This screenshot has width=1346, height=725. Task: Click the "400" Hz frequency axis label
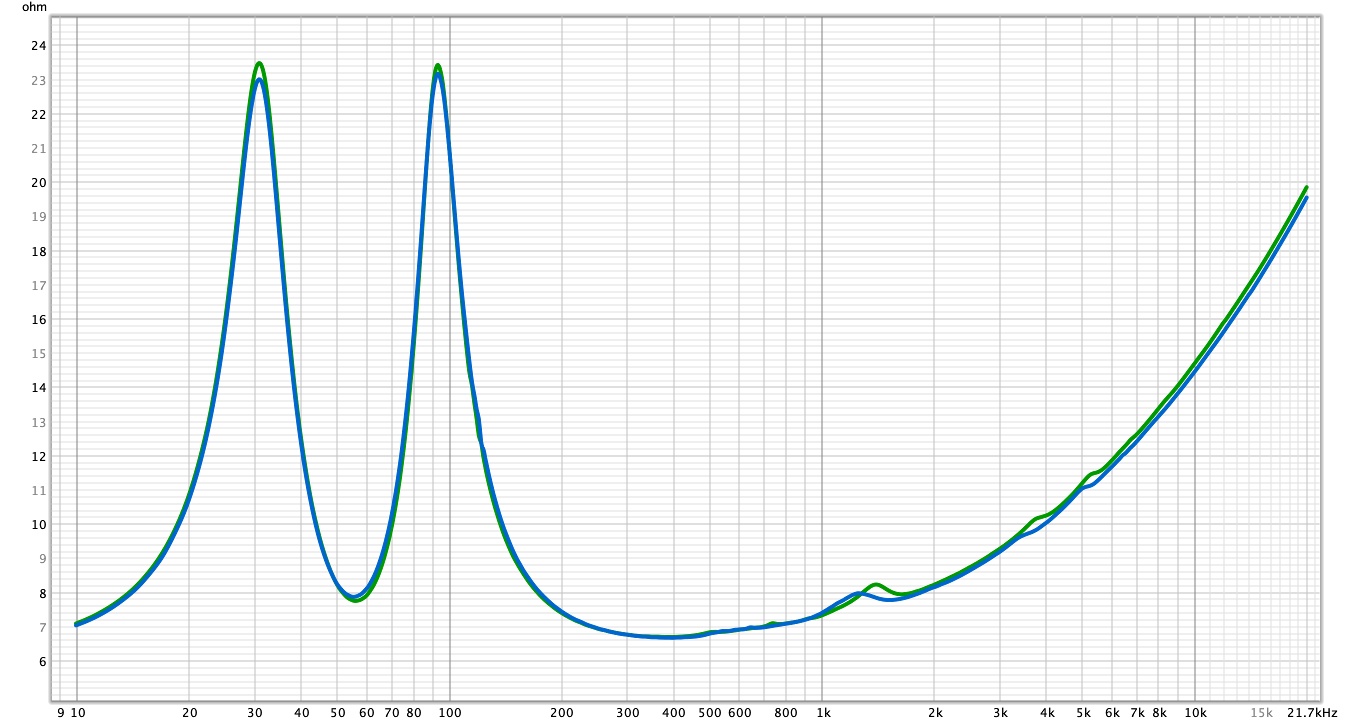point(674,713)
